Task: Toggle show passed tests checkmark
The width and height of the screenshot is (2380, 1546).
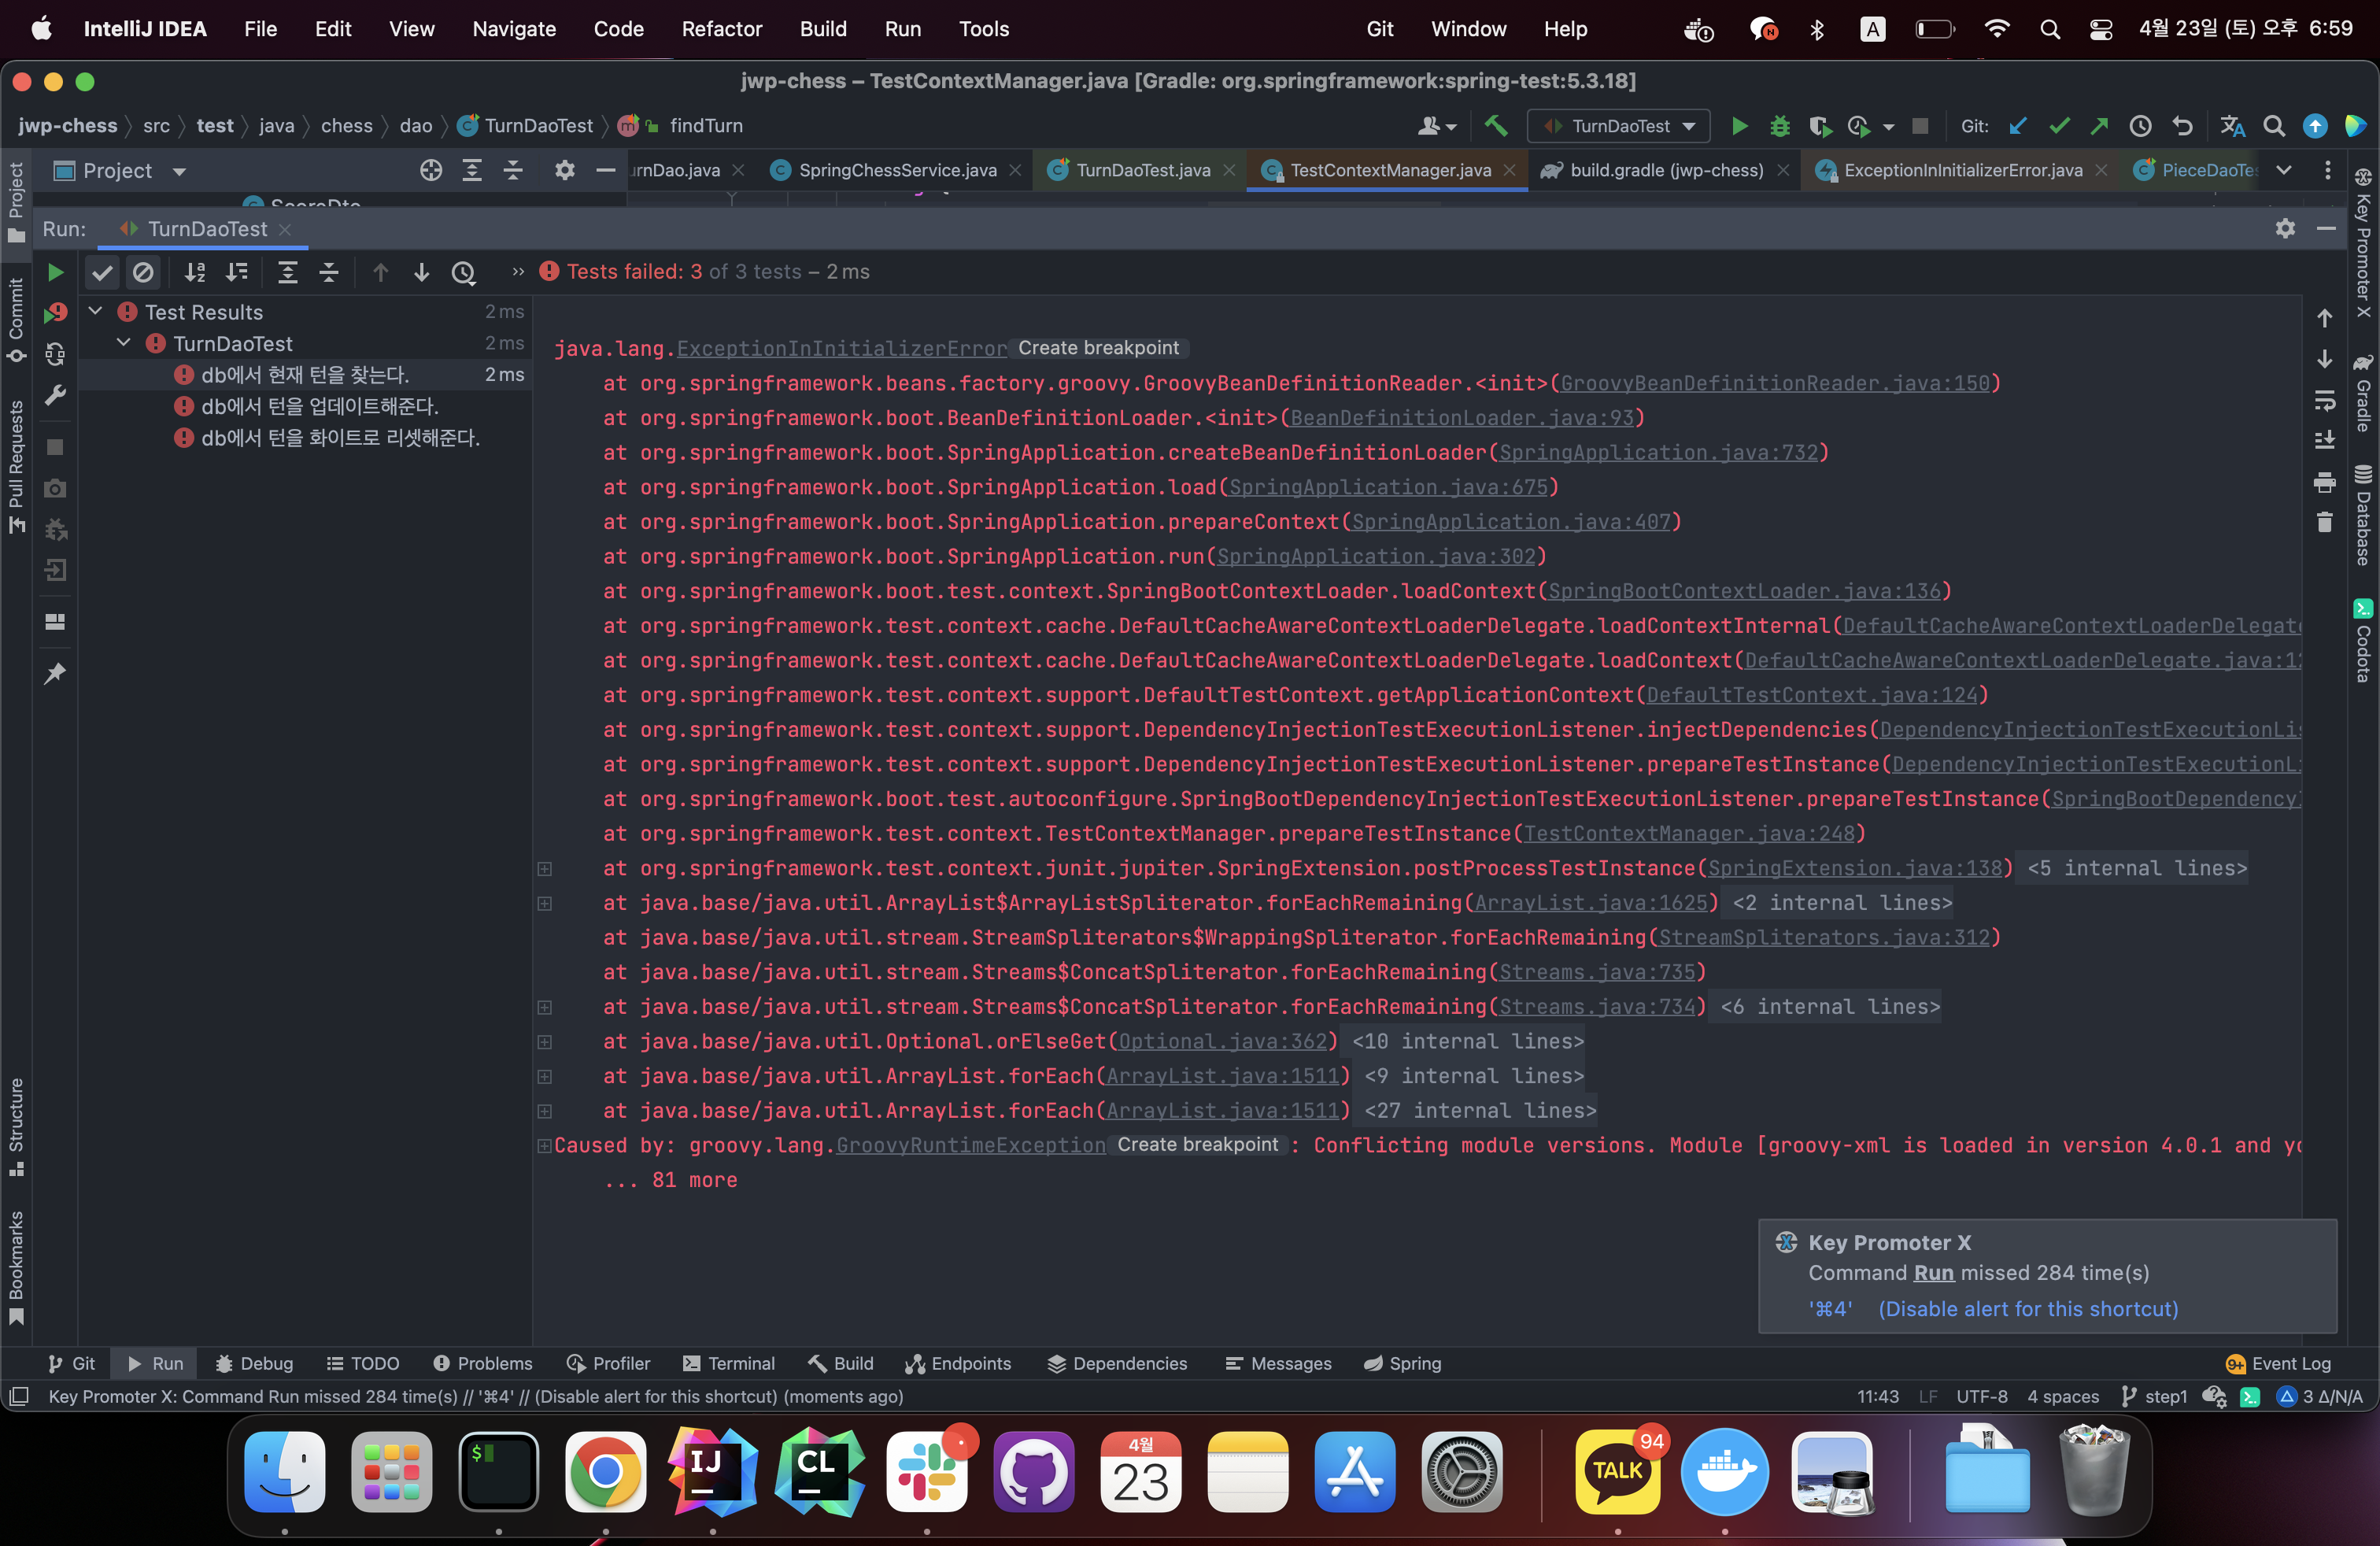Action: (x=102, y=272)
